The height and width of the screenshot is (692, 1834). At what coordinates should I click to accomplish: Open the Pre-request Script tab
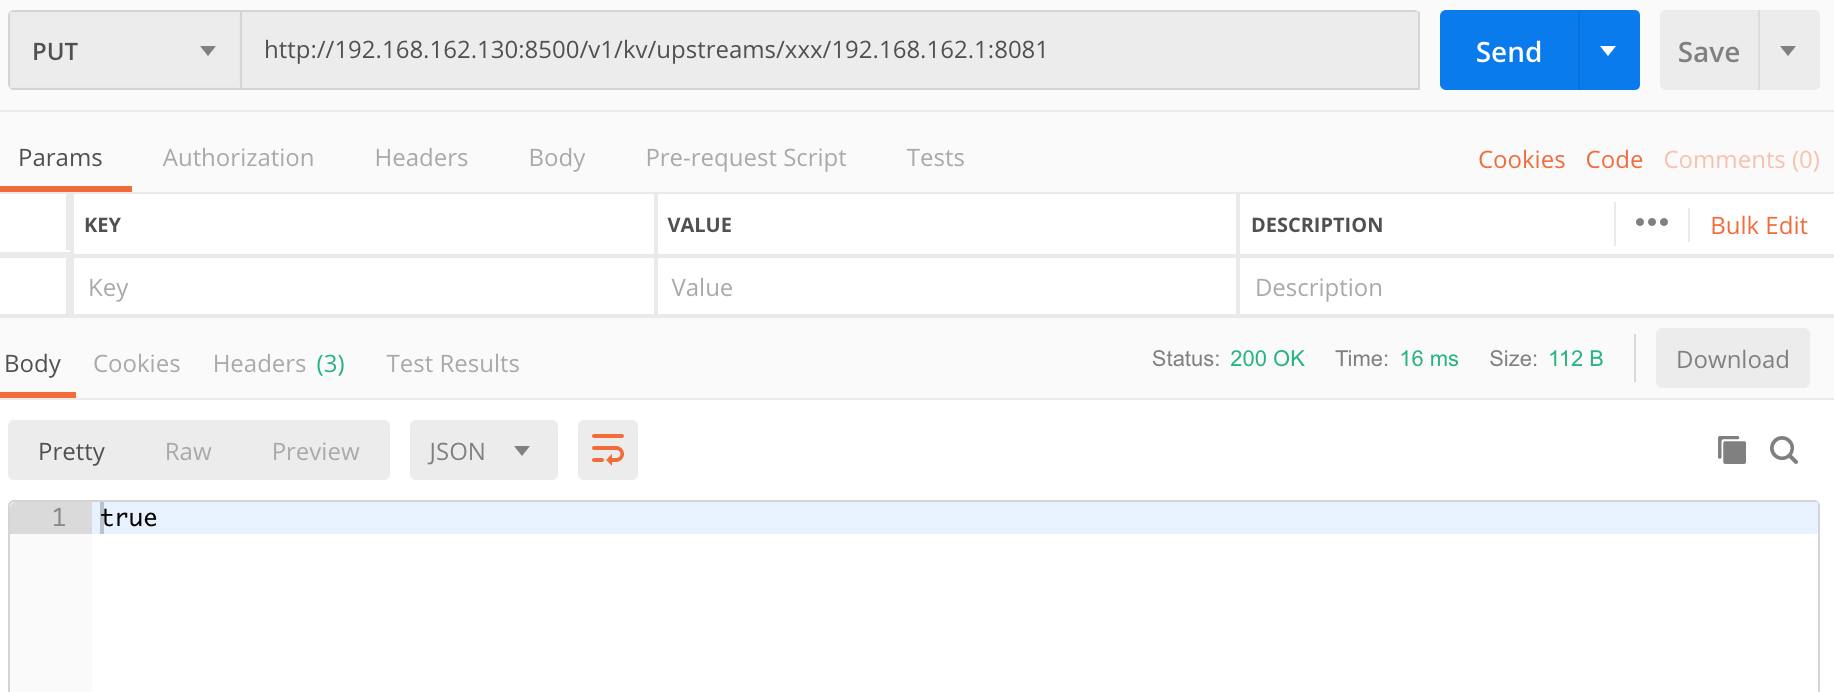(x=746, y=158)
